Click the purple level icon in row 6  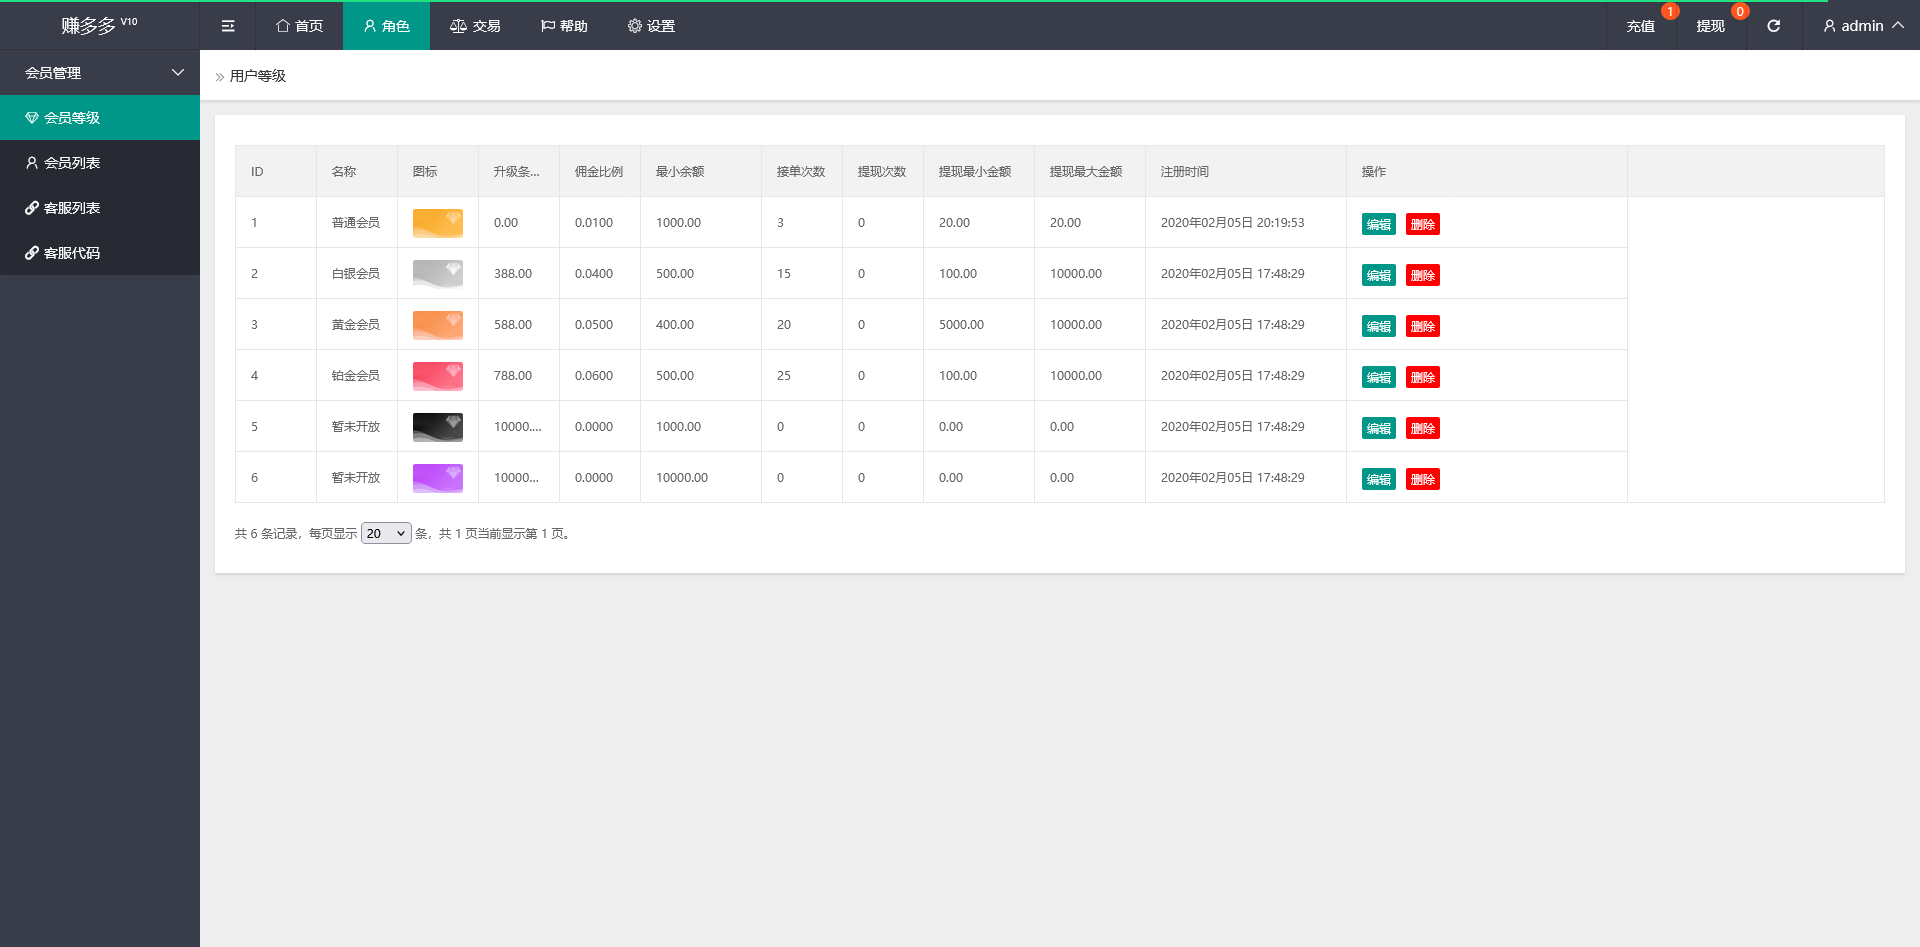click(438, 478)
